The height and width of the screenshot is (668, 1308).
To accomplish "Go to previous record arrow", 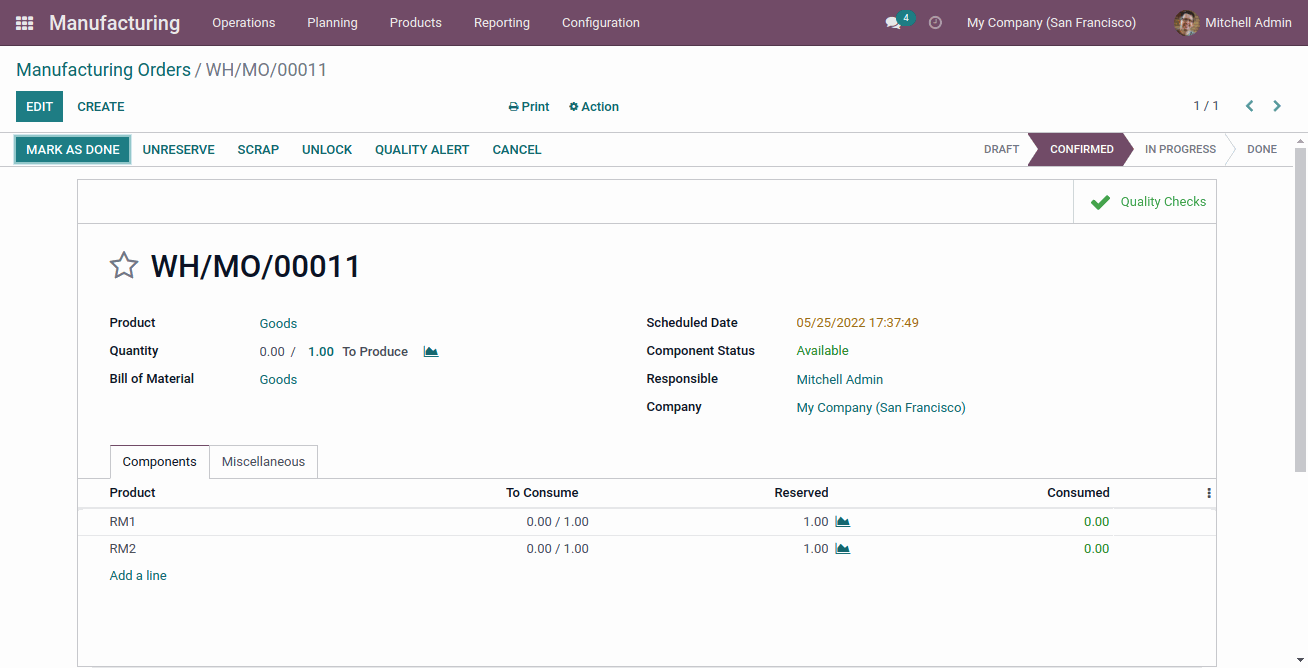I will [x=1250, y=106].
